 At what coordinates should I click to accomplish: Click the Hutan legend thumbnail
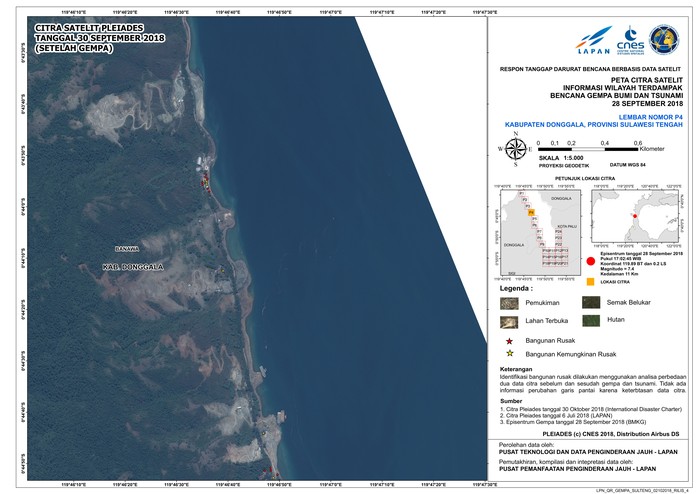[x=591, y=321]
